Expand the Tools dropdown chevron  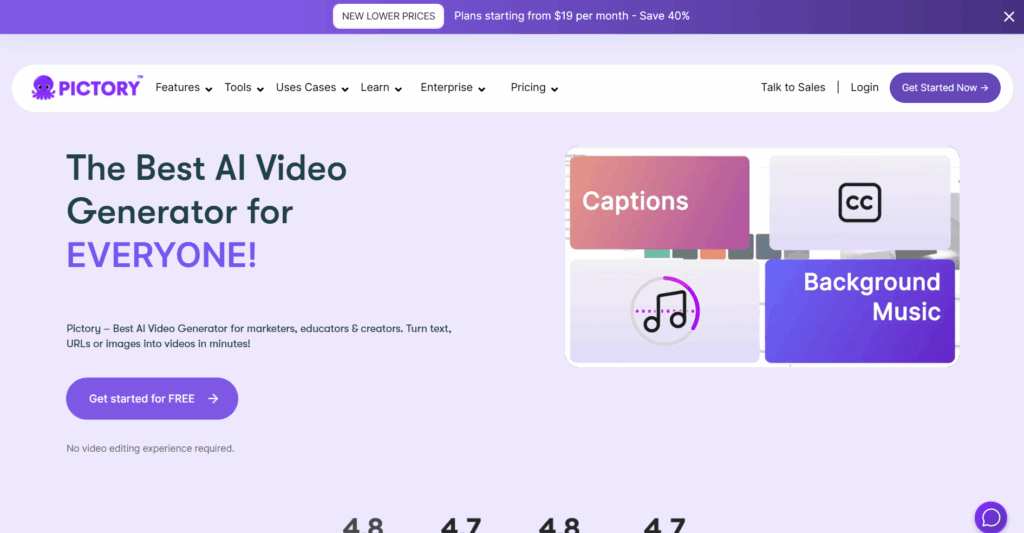point(260,89)
